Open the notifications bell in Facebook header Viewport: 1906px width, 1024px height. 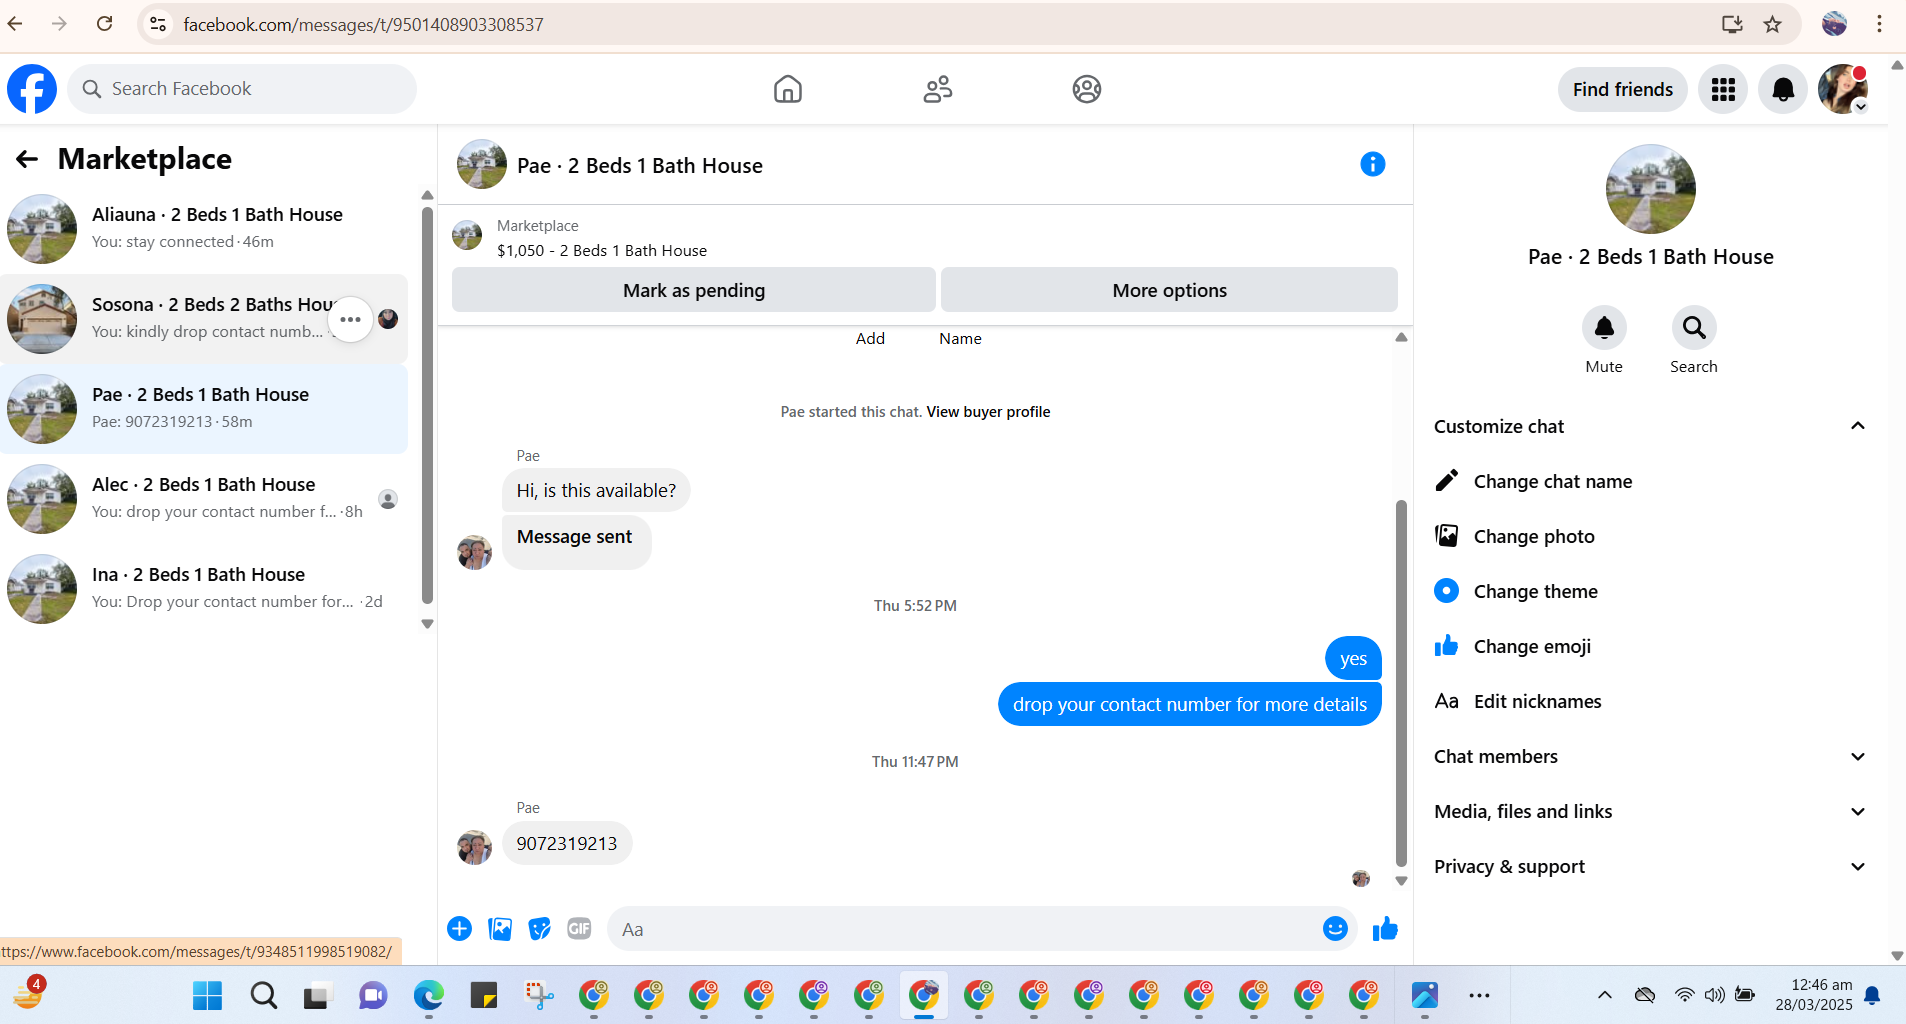(1783, 90)
